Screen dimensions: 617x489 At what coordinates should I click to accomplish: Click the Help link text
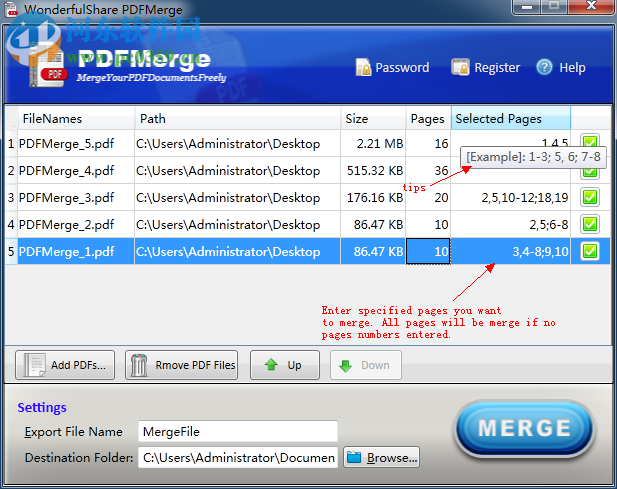(572, 68)
